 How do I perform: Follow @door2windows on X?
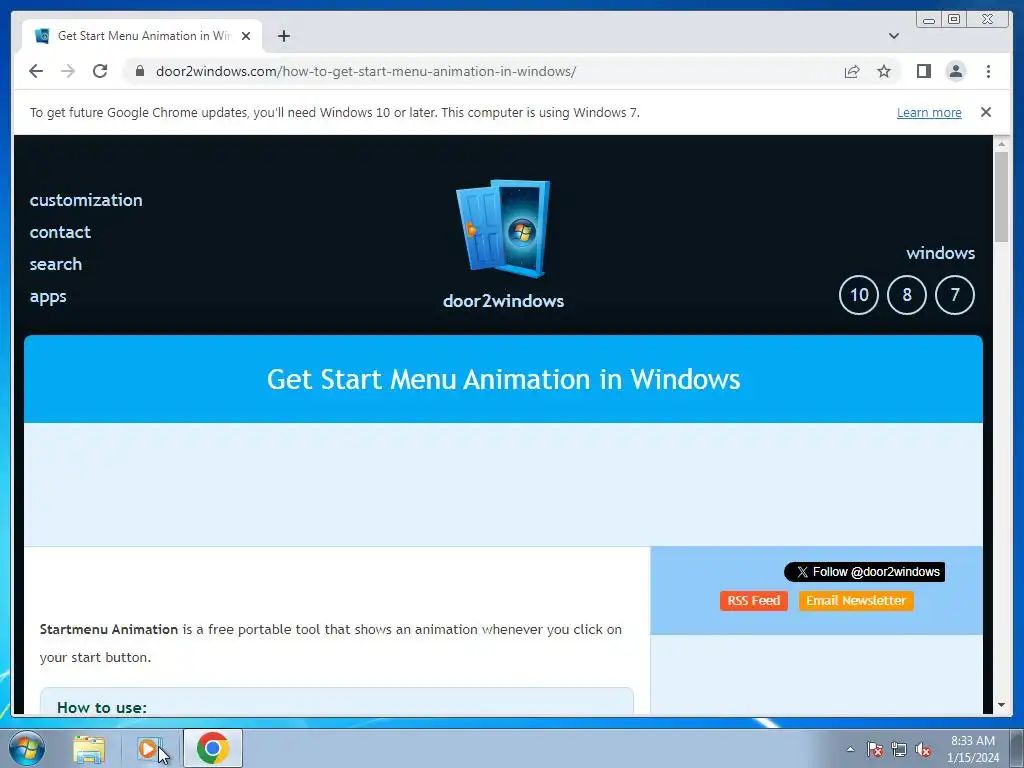864,572
